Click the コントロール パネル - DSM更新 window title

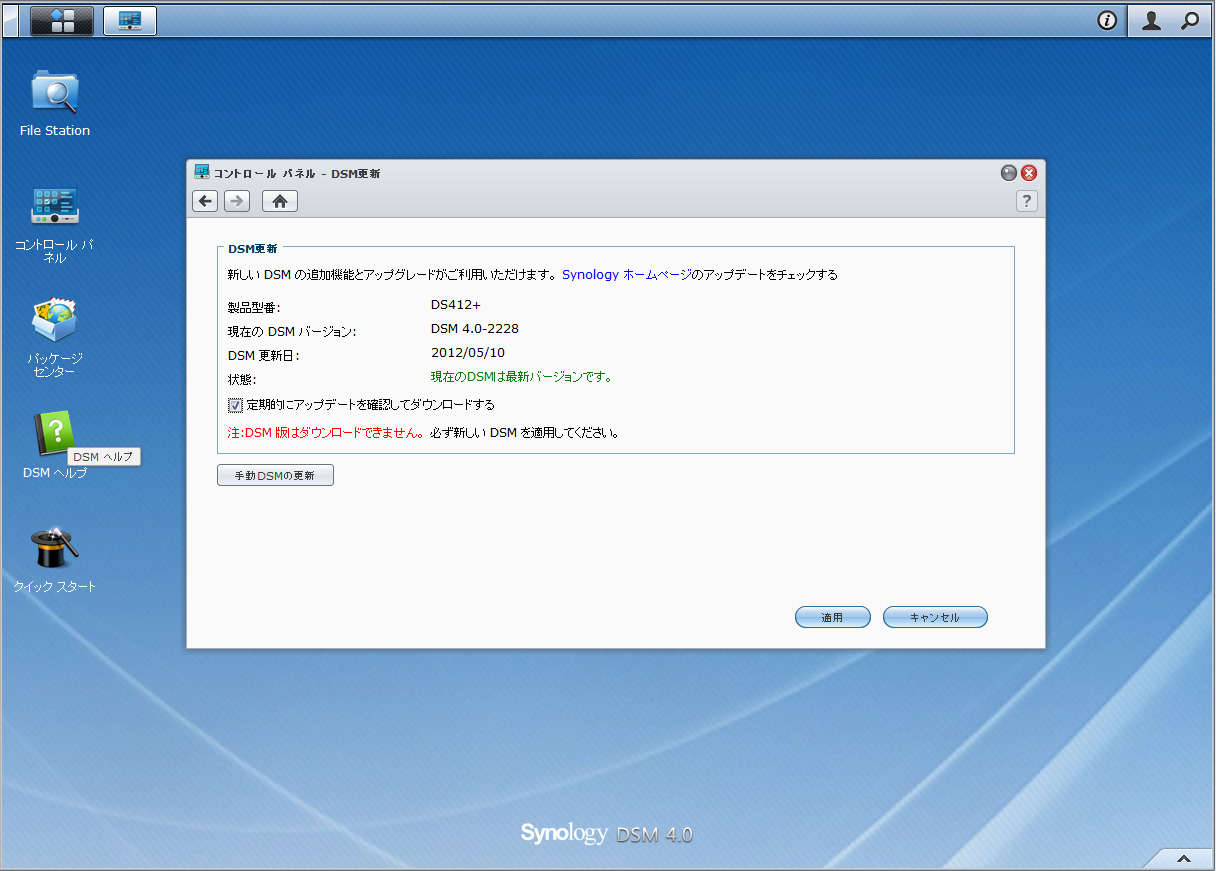point(297,173)
